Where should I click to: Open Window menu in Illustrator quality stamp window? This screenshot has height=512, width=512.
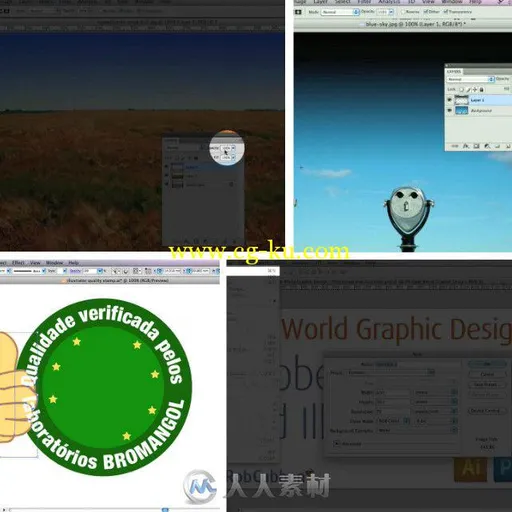coord(54,263)
